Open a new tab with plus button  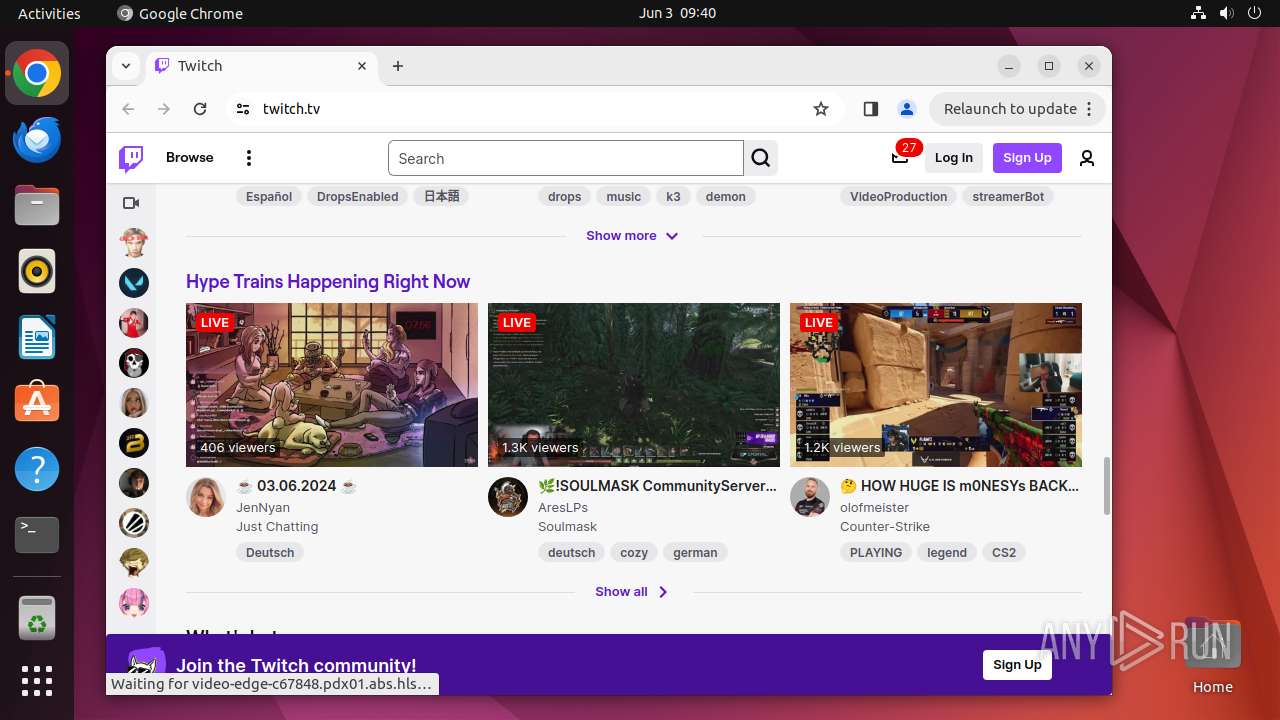[x=398, y=66]
